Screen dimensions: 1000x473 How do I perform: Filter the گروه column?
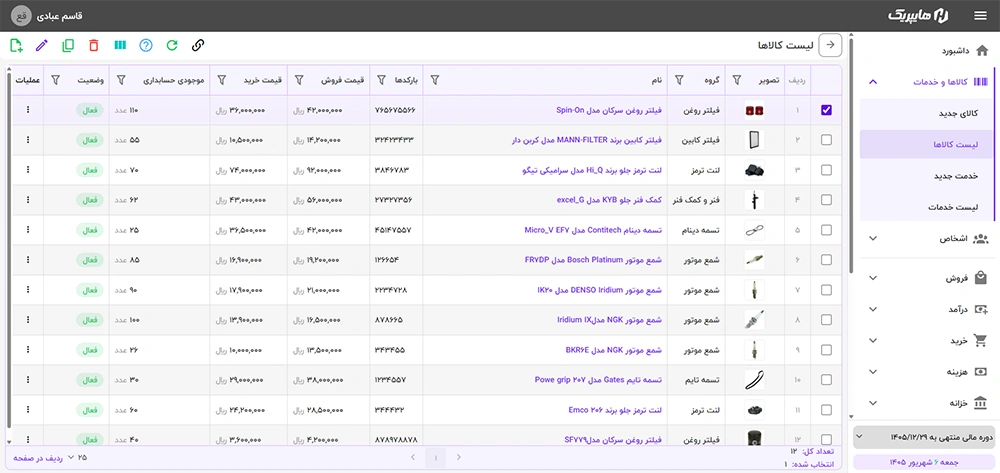[679, 80]
